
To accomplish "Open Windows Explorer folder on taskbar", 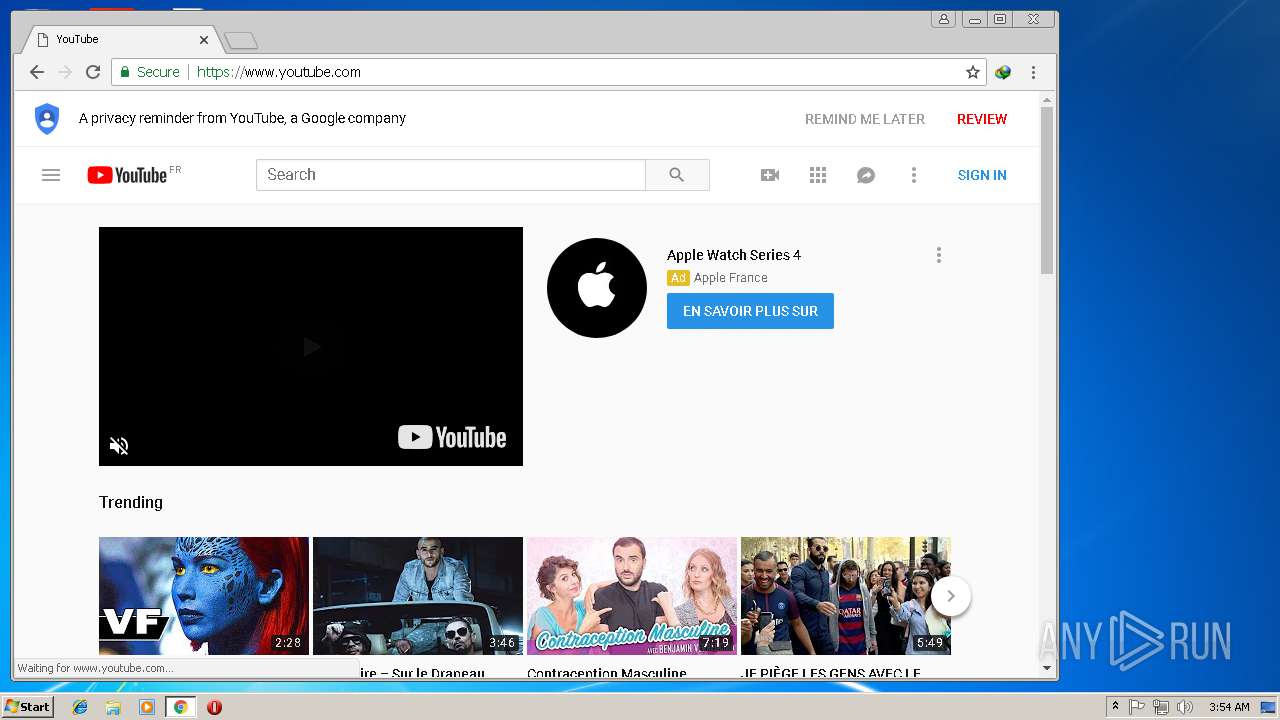I will coord(113,707).
